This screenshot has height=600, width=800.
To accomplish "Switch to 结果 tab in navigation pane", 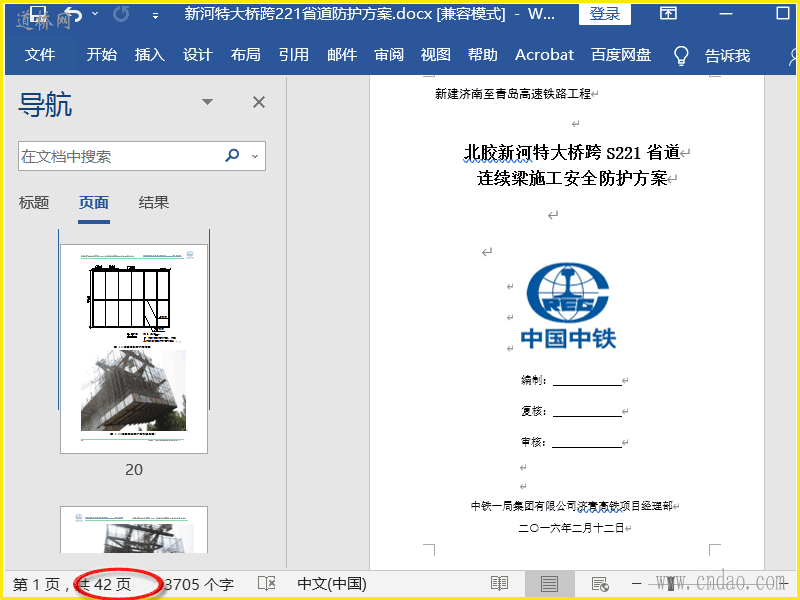I will click(154, 203).
